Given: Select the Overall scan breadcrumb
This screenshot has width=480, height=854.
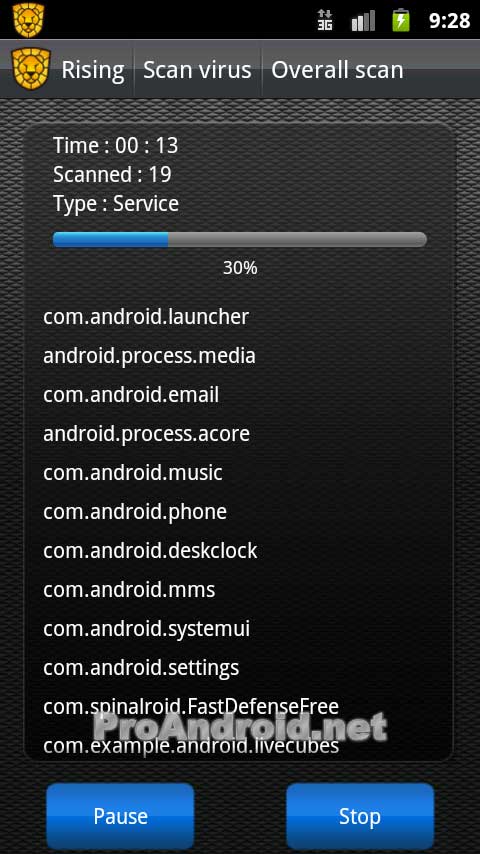Looking at the screenshot, I should coord(337,70).
